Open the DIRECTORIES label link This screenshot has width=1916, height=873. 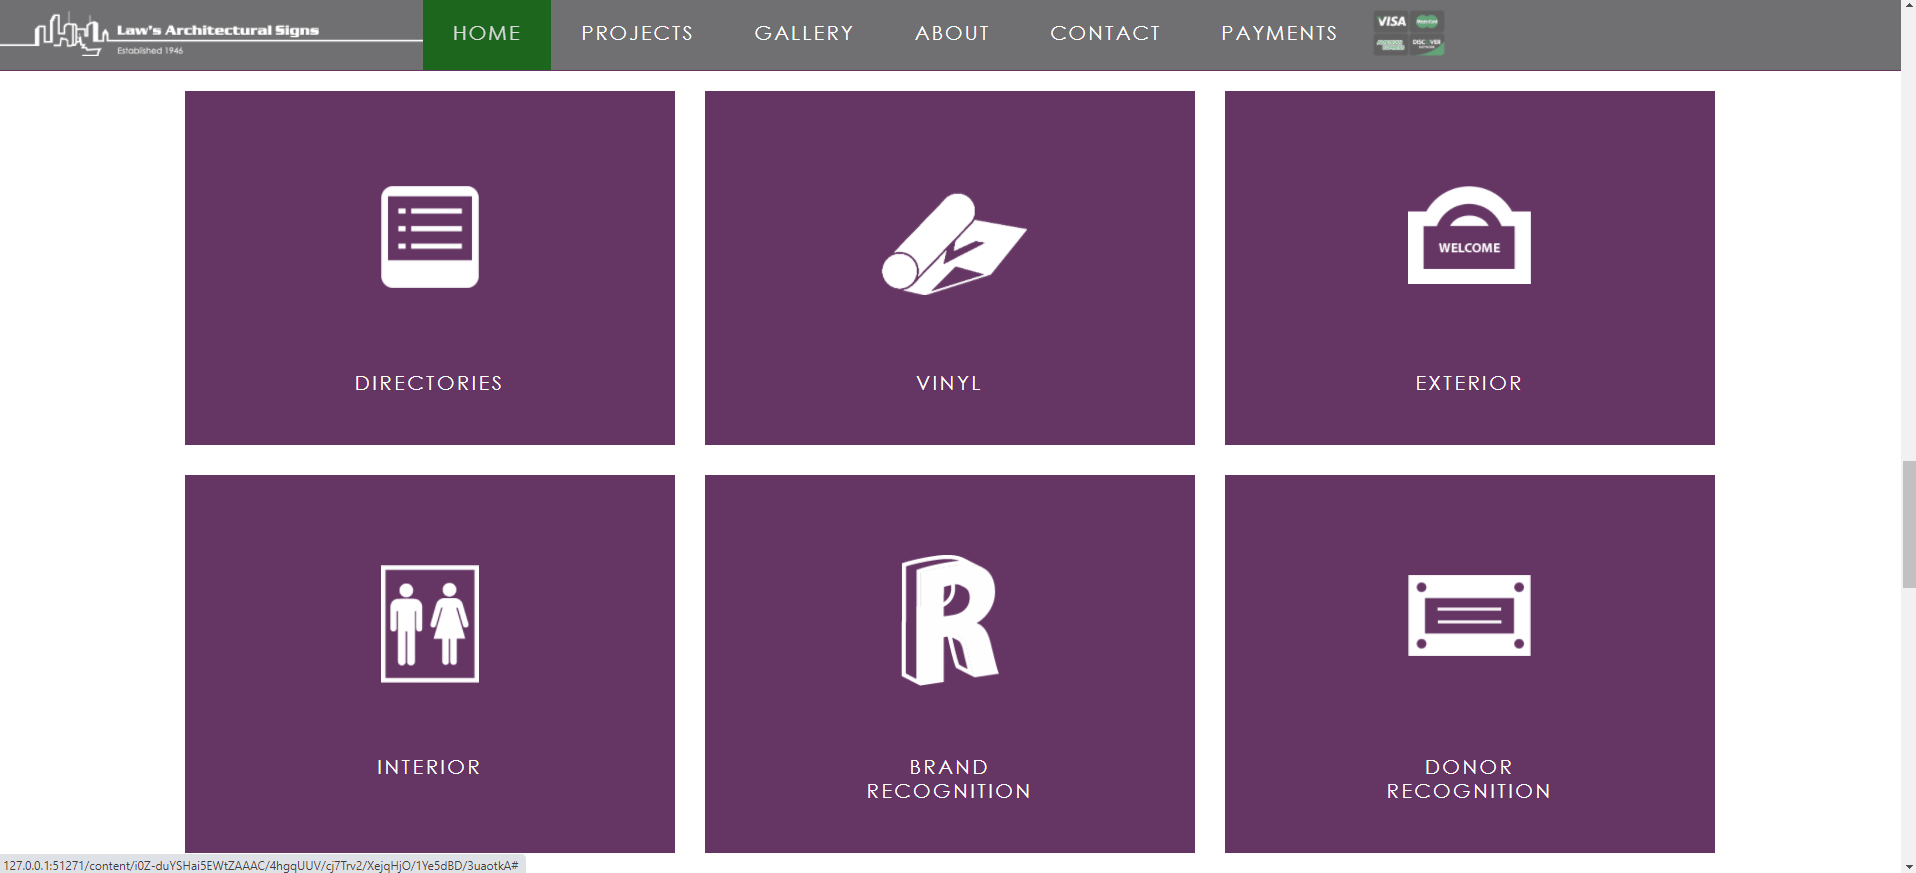coord(429,383)
